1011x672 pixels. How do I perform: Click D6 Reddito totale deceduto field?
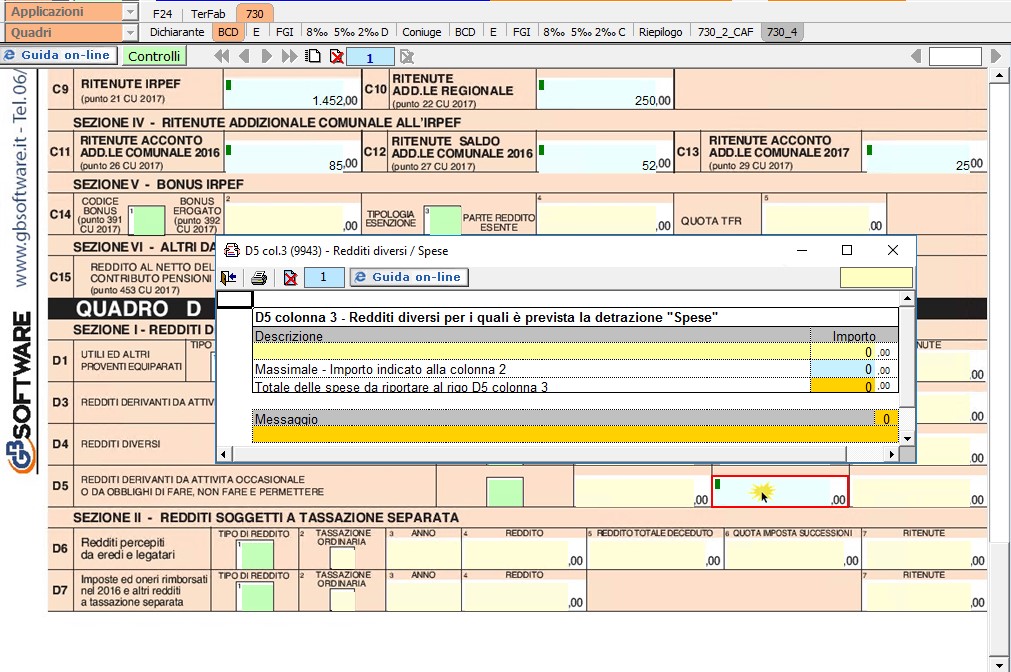[x=655, y=554]
